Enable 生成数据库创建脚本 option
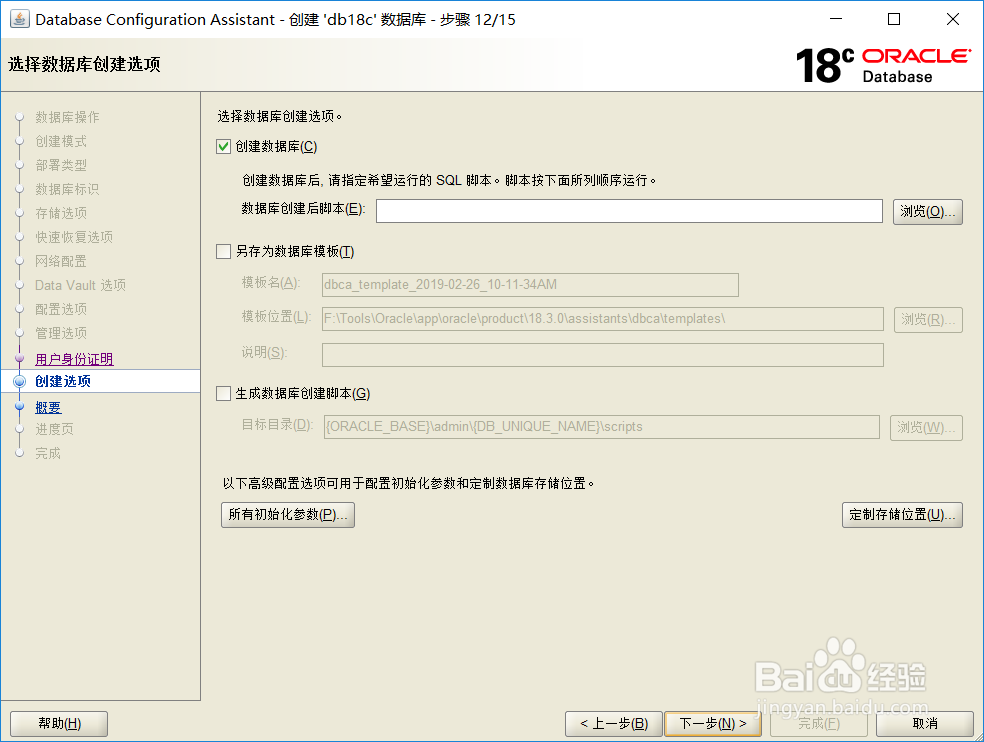Screen dimensions: 984x742 [x=222, y=393]
